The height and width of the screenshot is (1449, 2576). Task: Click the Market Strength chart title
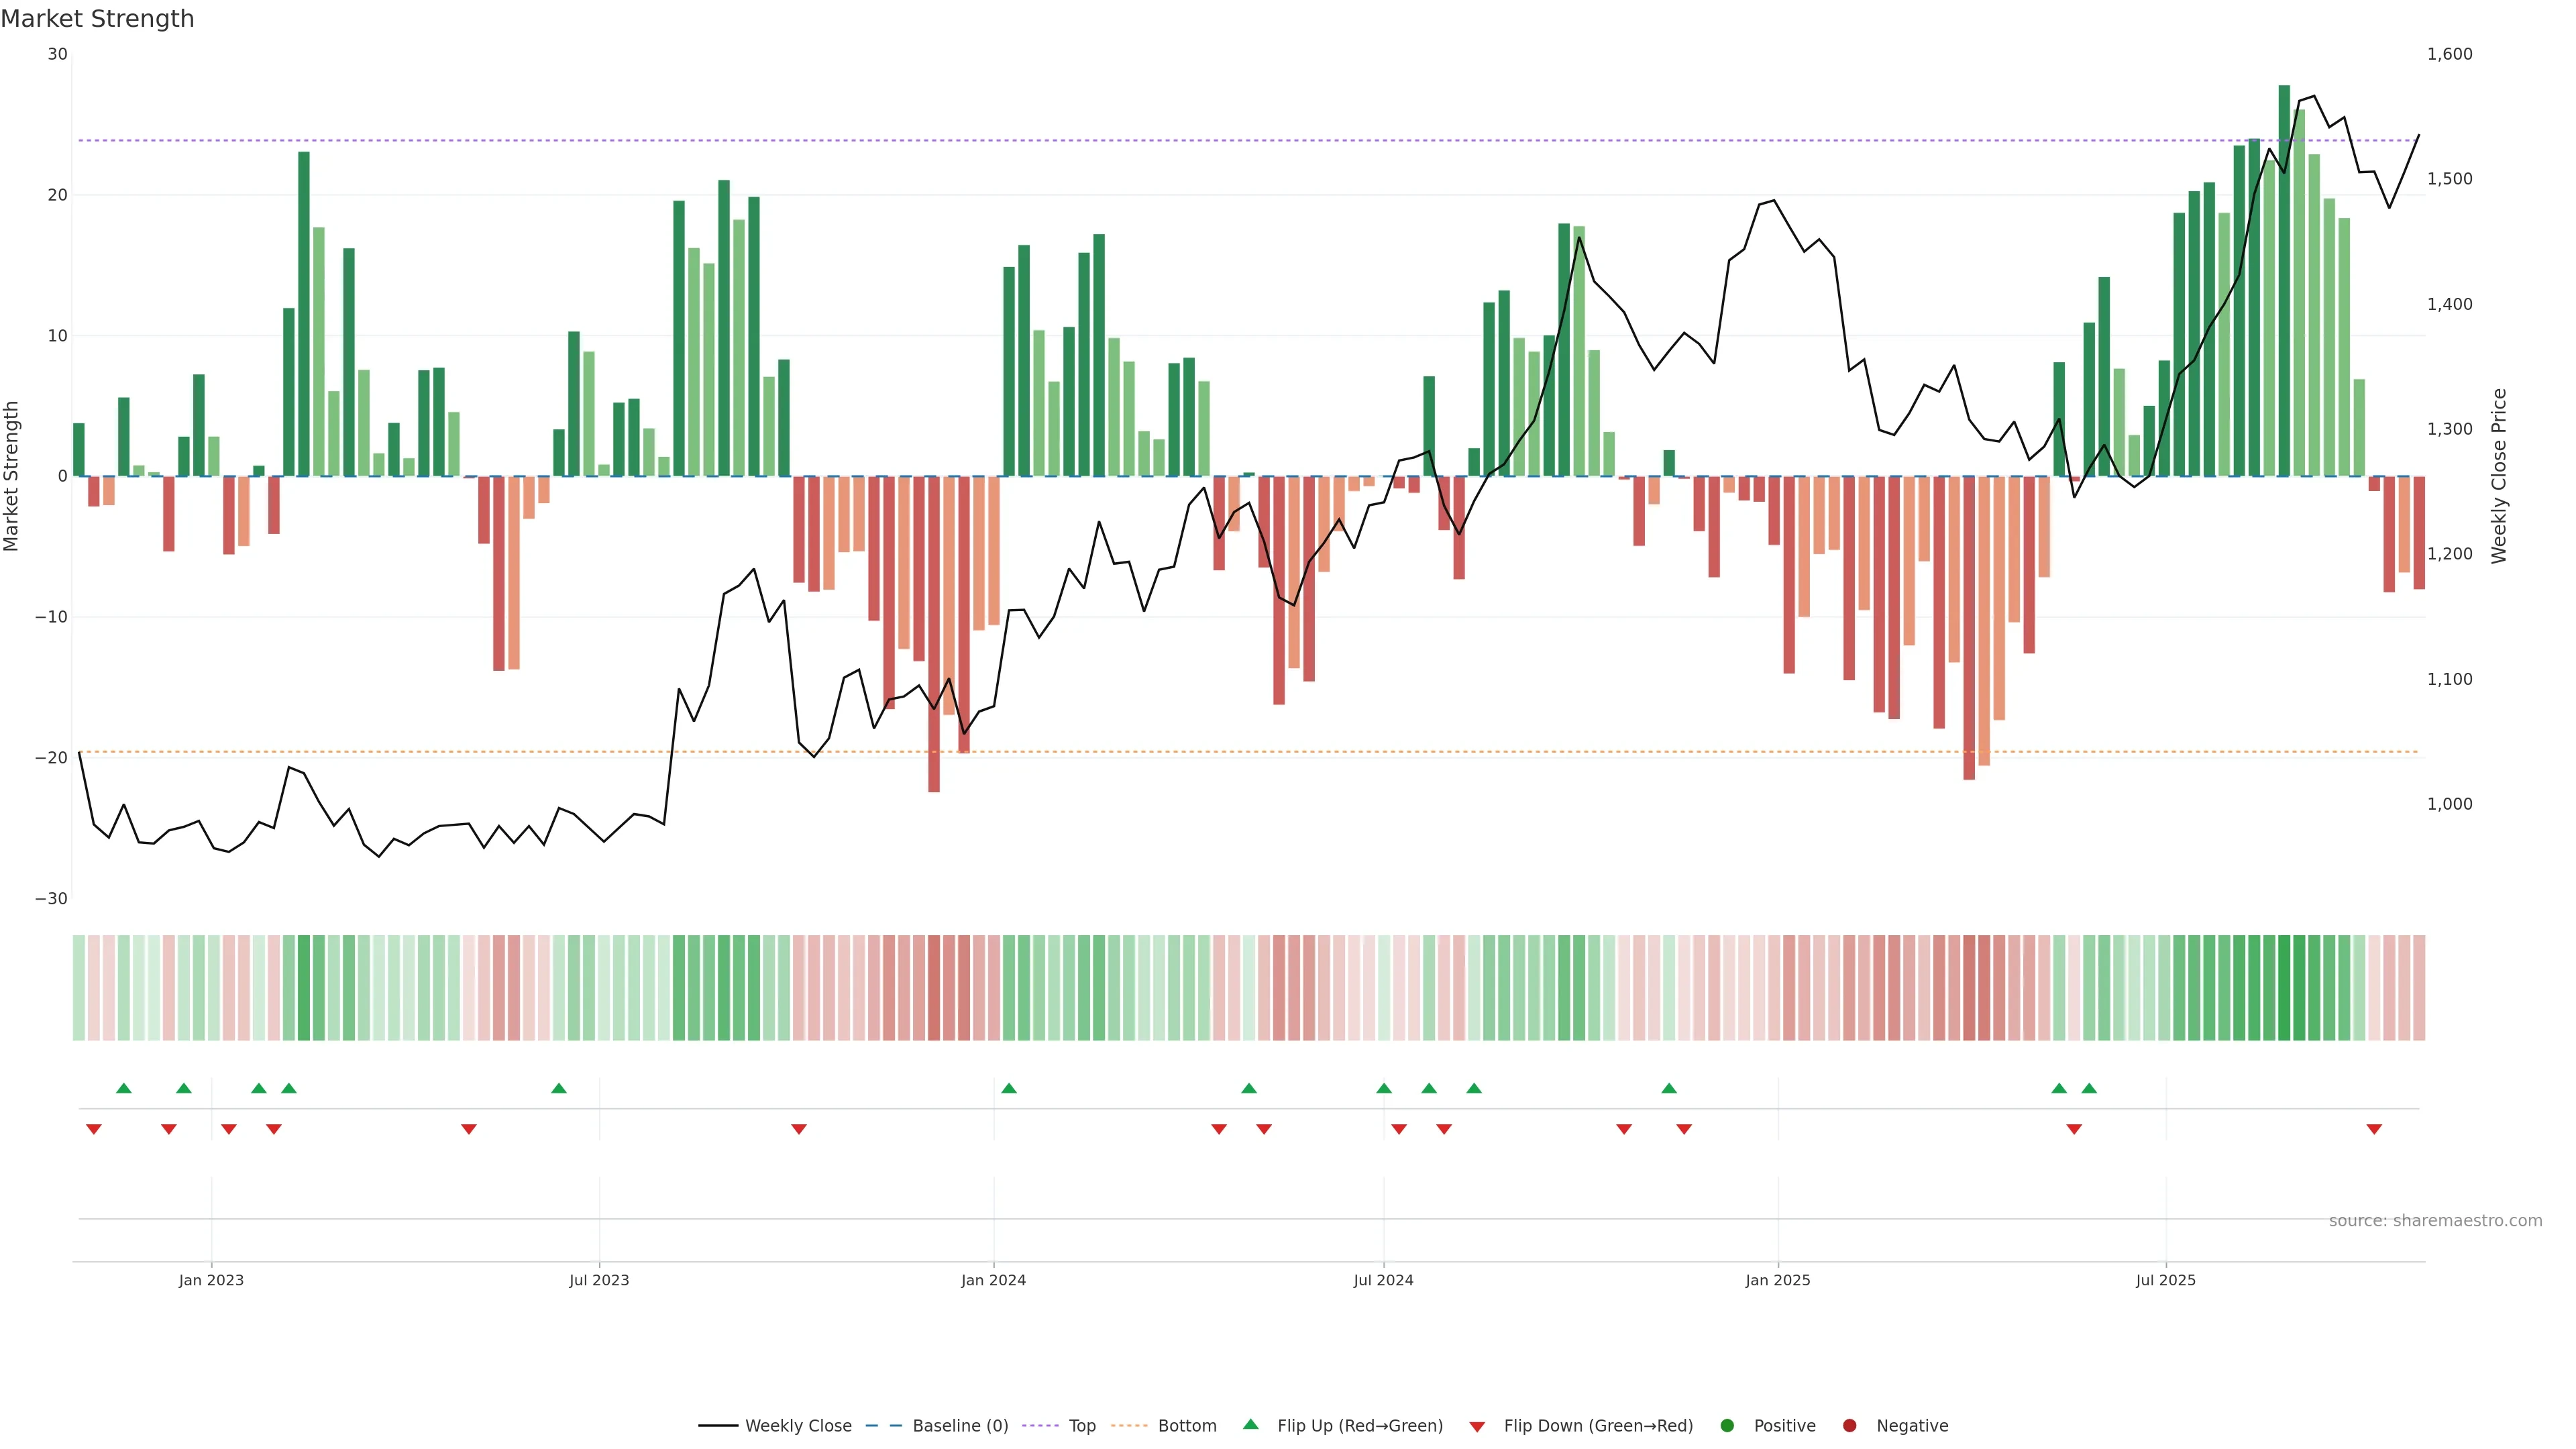(97, 19)
